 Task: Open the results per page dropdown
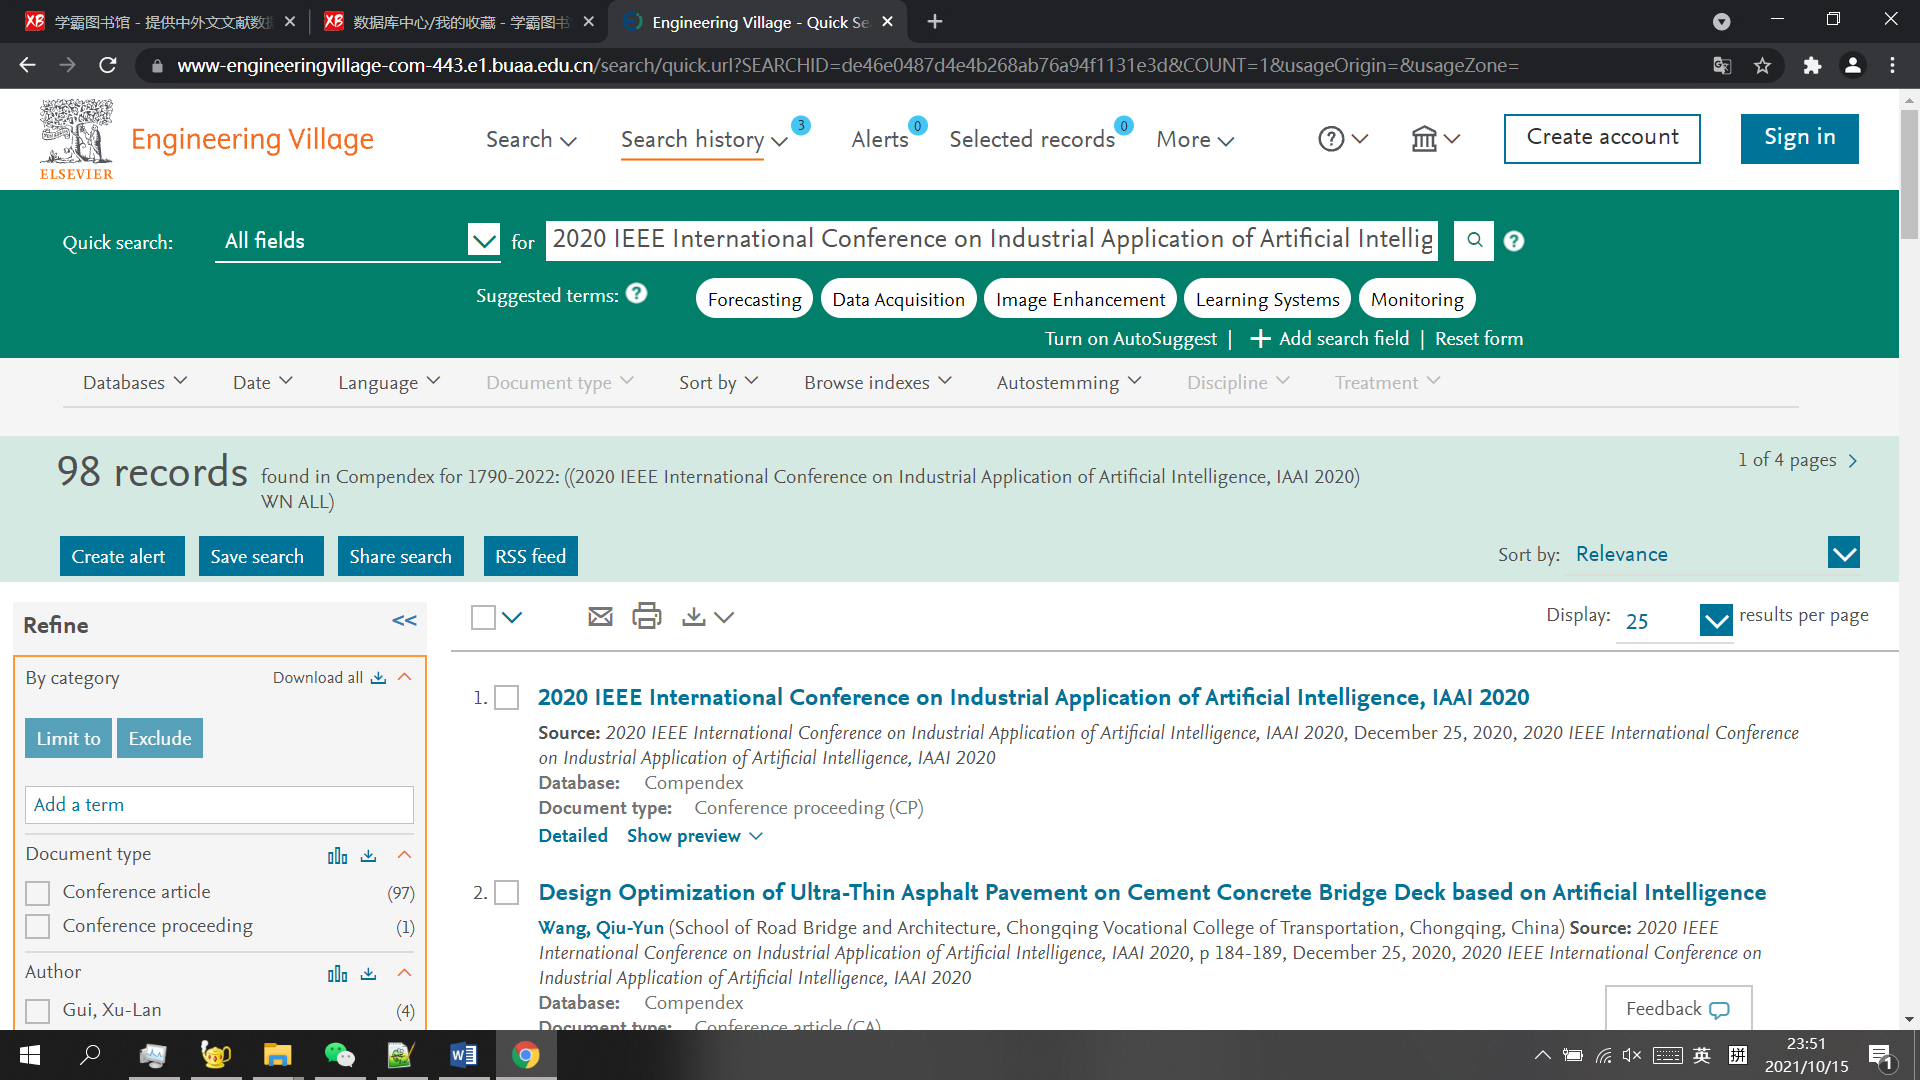[x=1675, y=621]
